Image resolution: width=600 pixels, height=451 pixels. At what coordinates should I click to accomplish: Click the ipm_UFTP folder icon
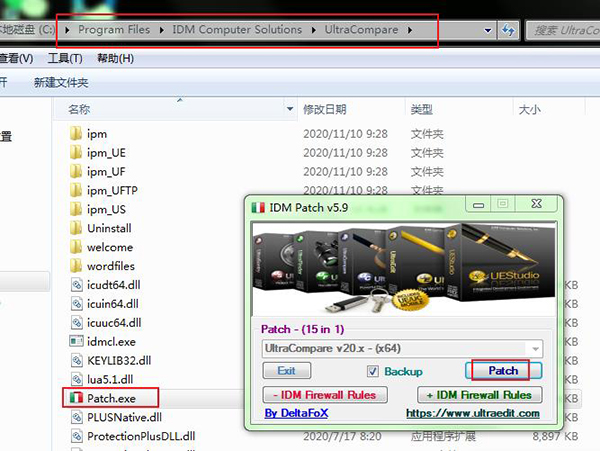[x=76, y=190]
